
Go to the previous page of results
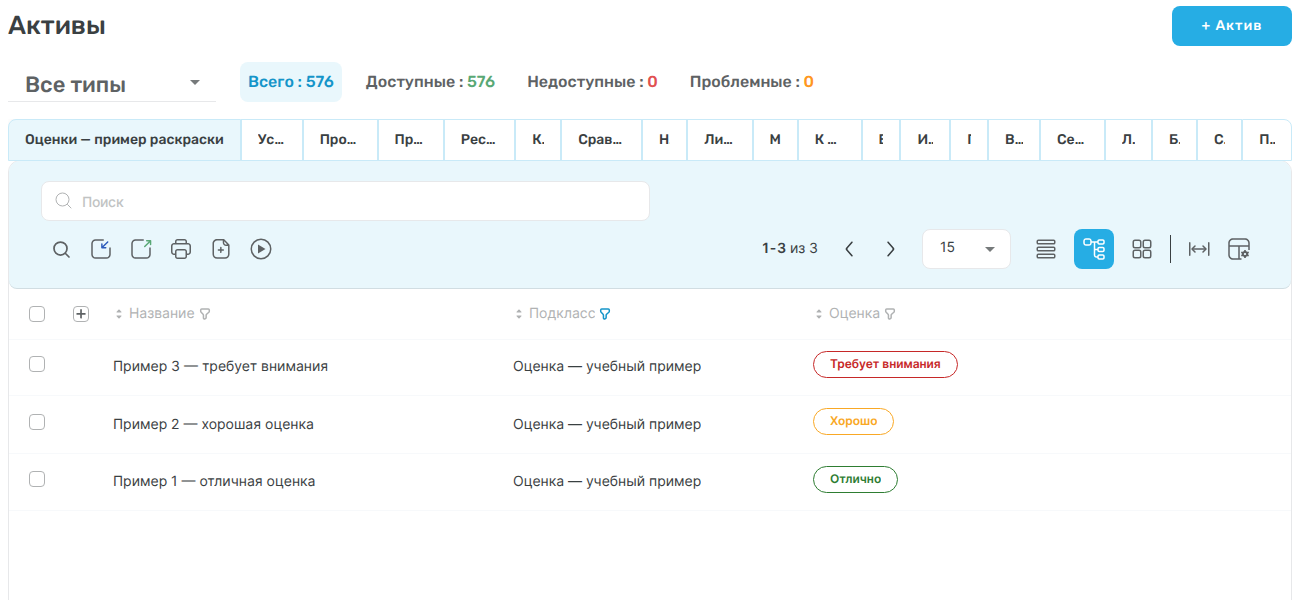tap(849, 249)
